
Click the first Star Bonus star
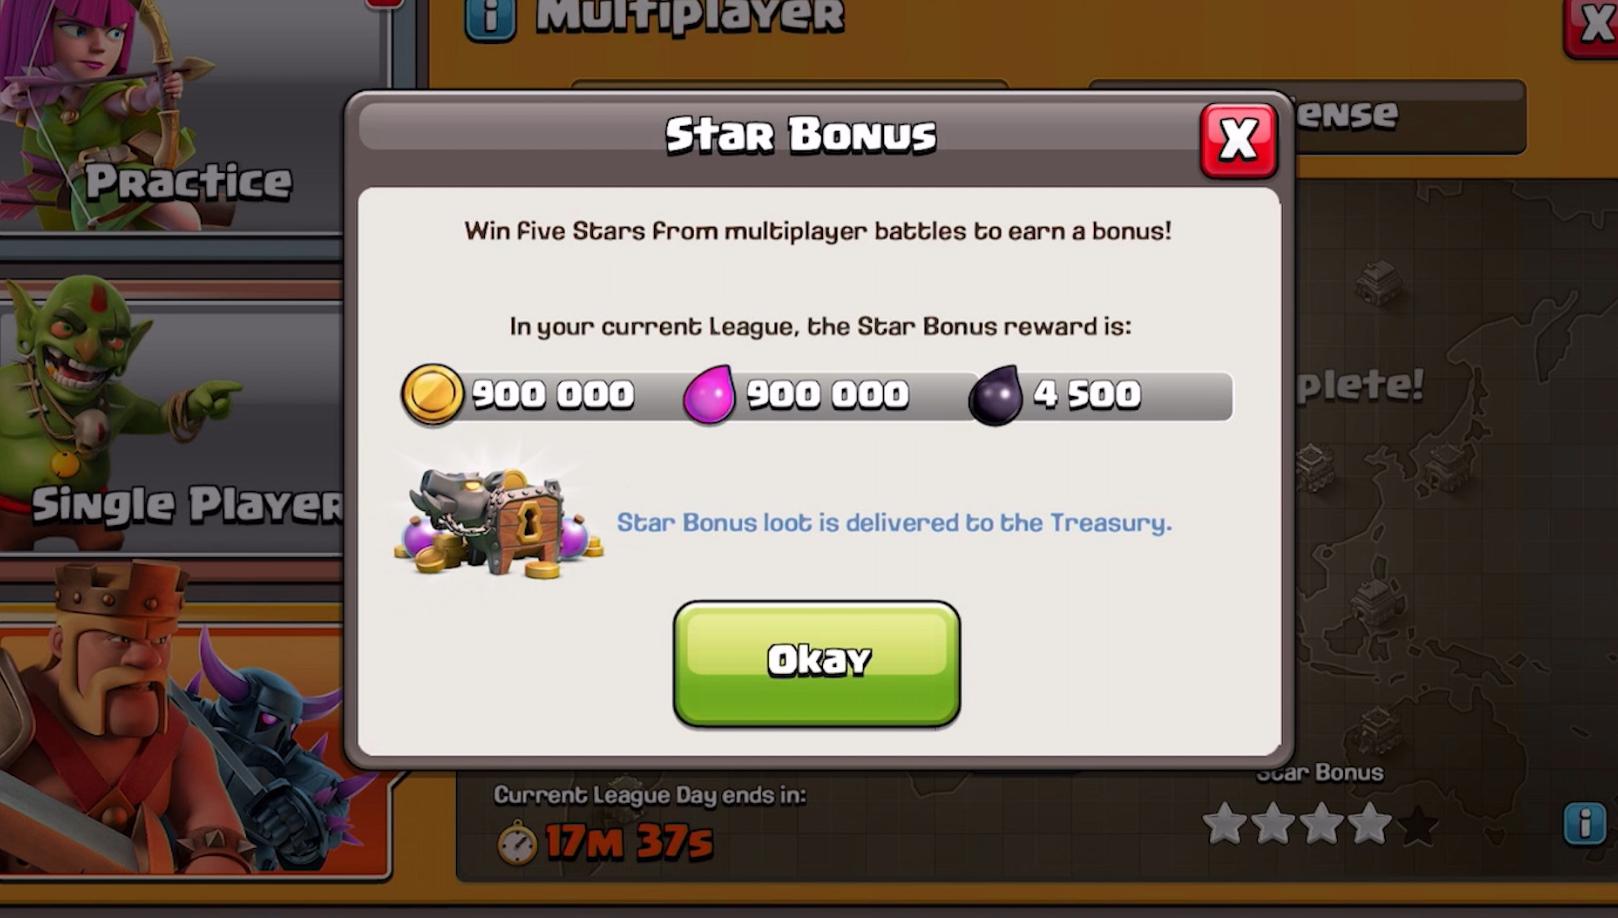pos(1225,825)
